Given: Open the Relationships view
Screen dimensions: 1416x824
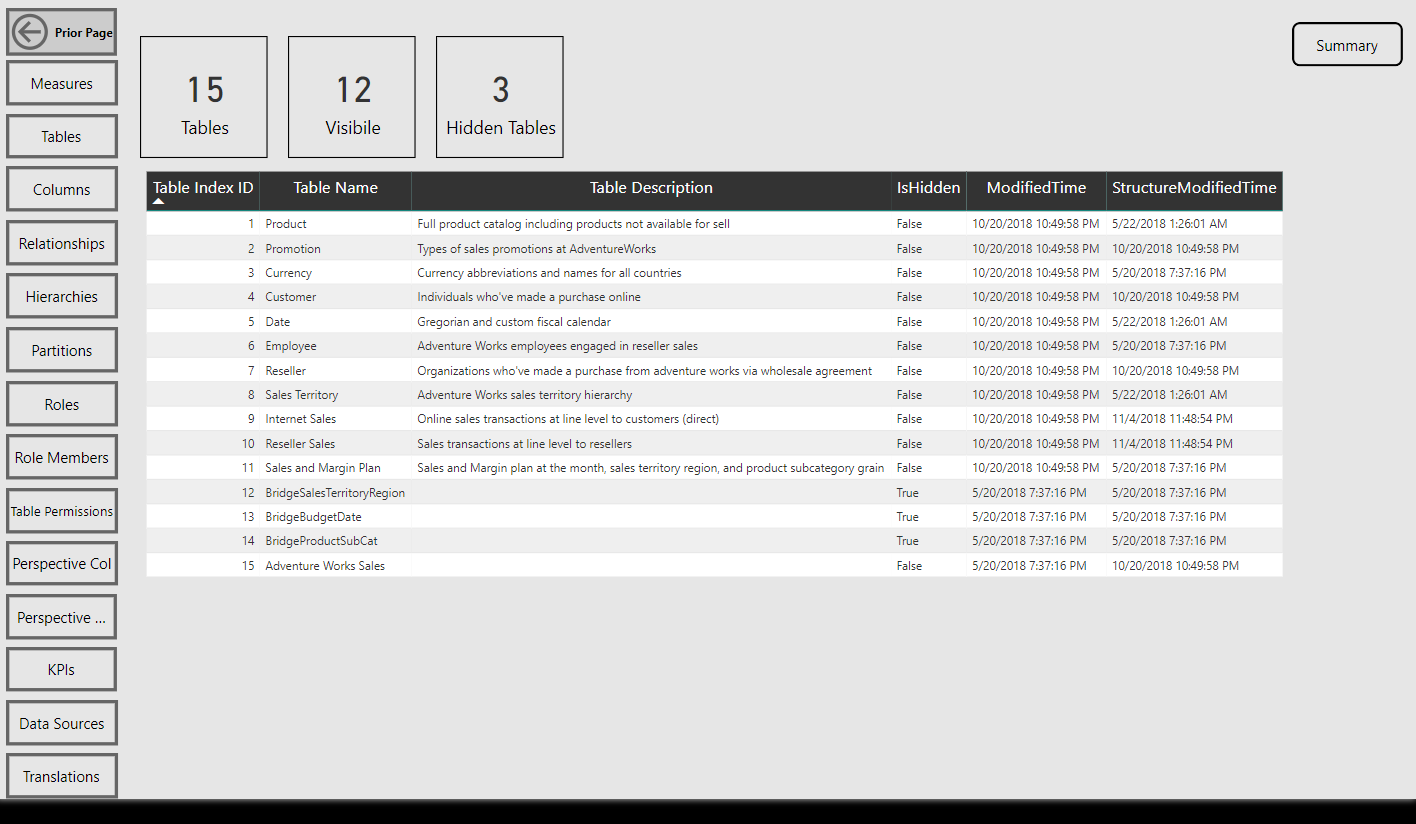Looking at the screenshot, I should [61, 242].
